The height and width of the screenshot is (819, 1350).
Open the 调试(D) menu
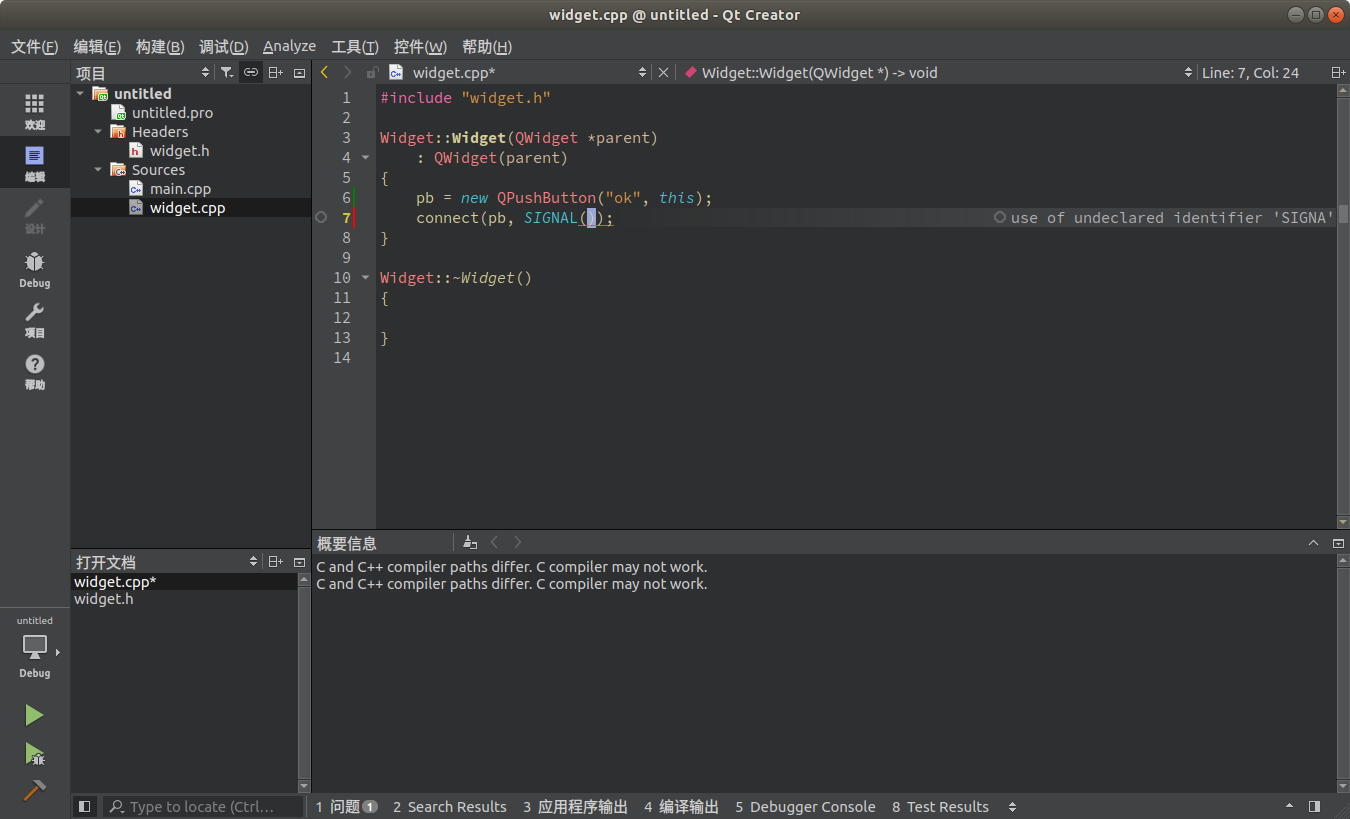[x=224, y=46]
